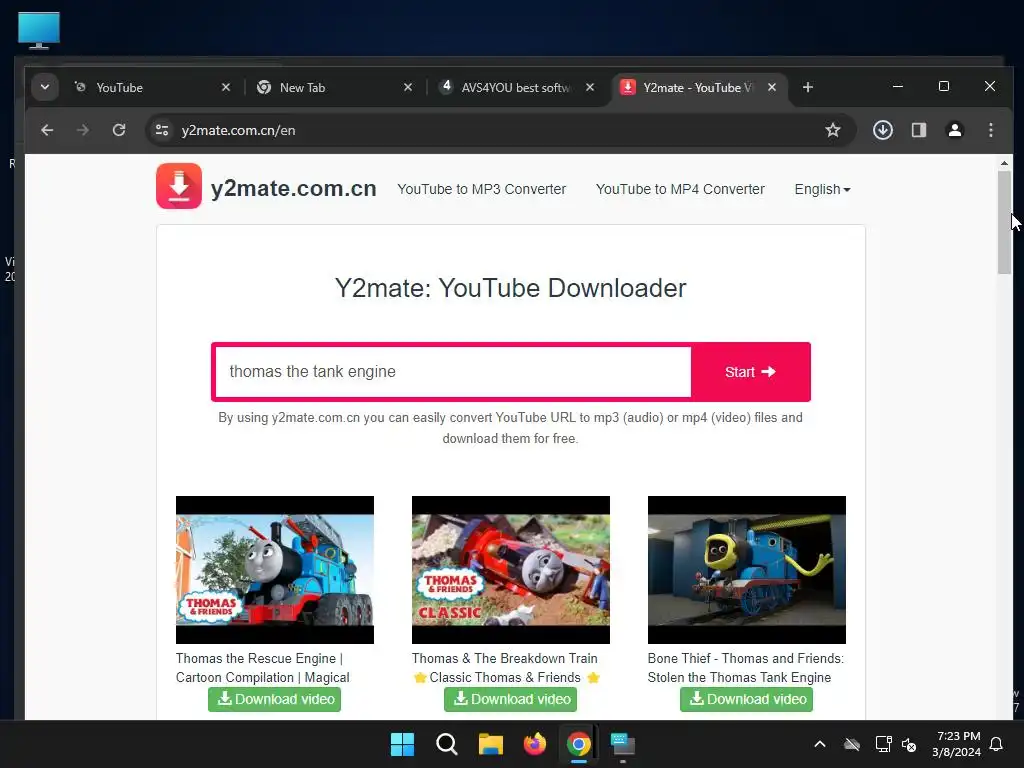The height and width of the screenshot is (768, 1024).
Task: Click the y2mate red download logo icon
Action: point(179,186)
